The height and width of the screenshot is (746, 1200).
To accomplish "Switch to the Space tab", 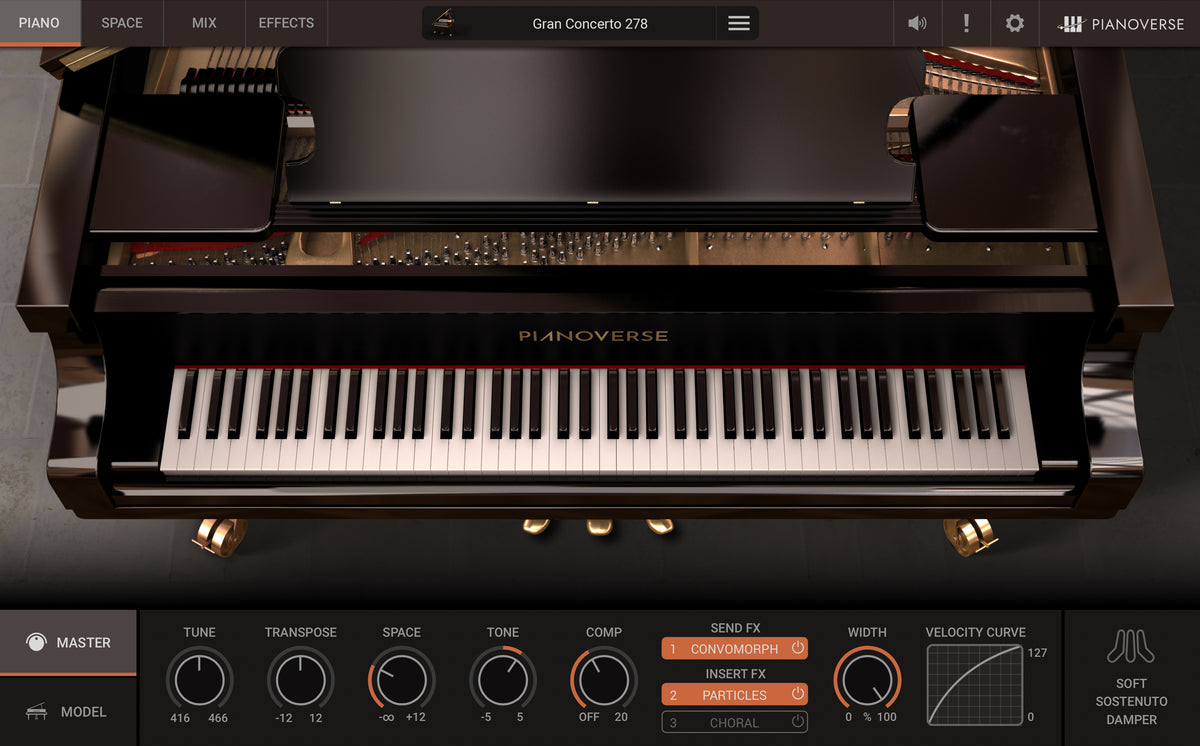I will pyautogui.click(x=122, y=23).
